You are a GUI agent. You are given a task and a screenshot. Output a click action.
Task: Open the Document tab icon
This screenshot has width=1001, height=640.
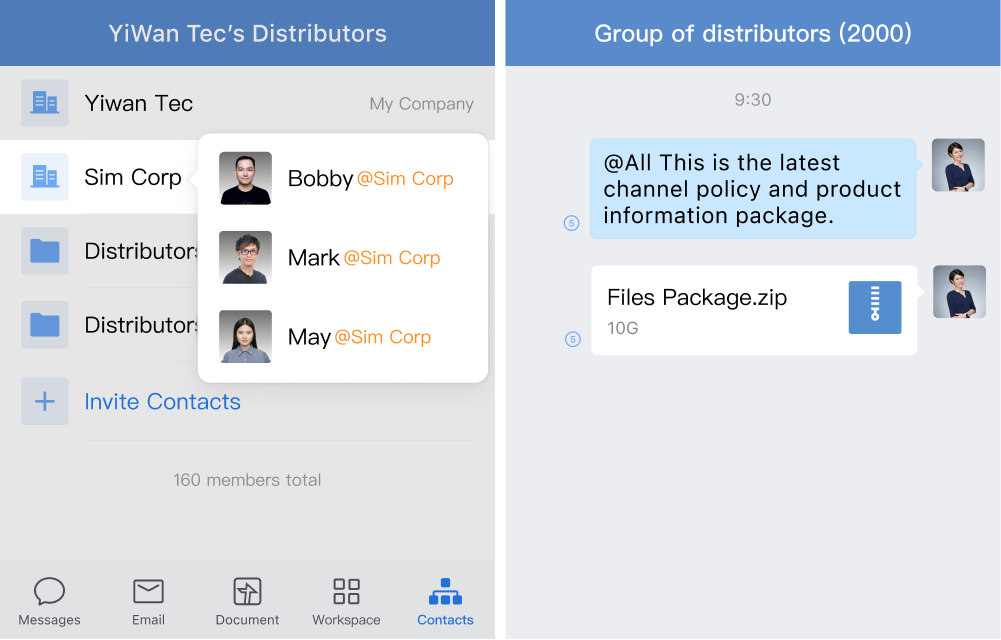tap(247, 592)
